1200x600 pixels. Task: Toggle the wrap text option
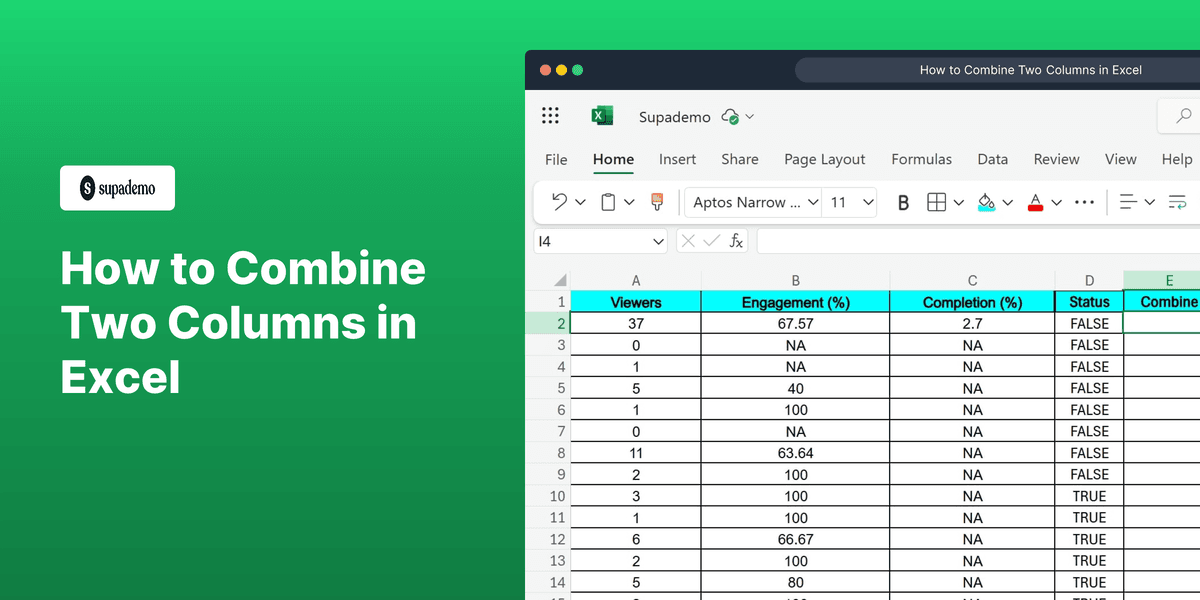(x=1177, y=202)
